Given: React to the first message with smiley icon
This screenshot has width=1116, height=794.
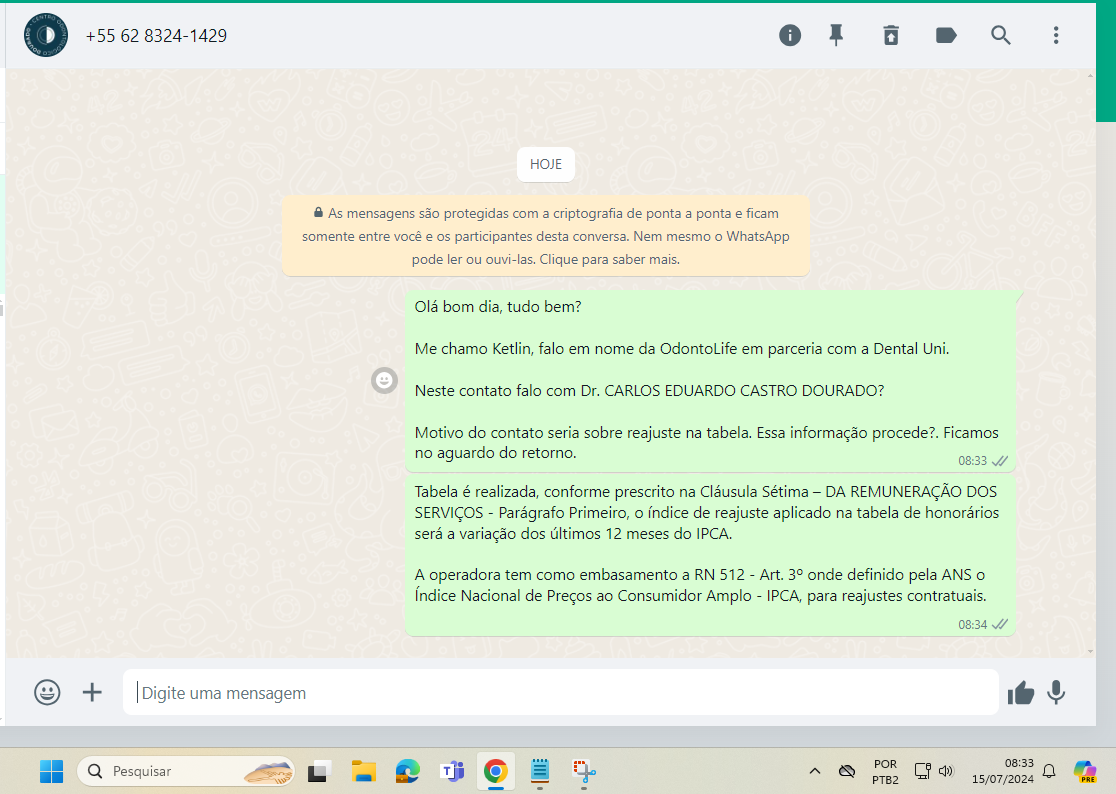Looking at the screenshot, I should [384, 380].
